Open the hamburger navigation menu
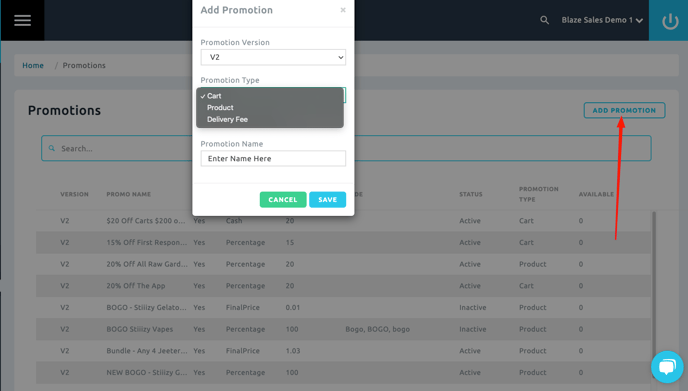Viewport: 688px width, 391px height. tap(22, 20)
